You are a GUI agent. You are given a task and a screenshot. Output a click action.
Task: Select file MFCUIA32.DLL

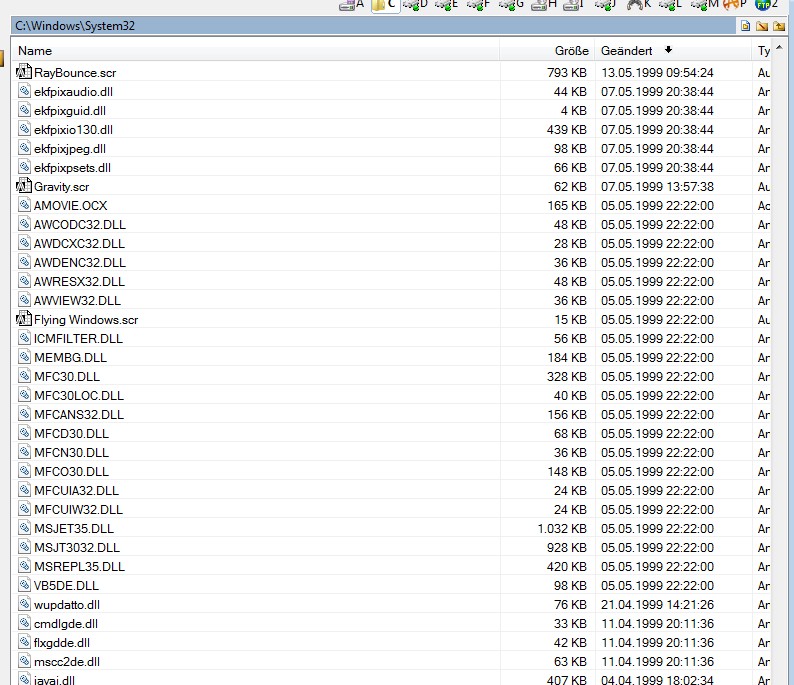tap(76, 490)
